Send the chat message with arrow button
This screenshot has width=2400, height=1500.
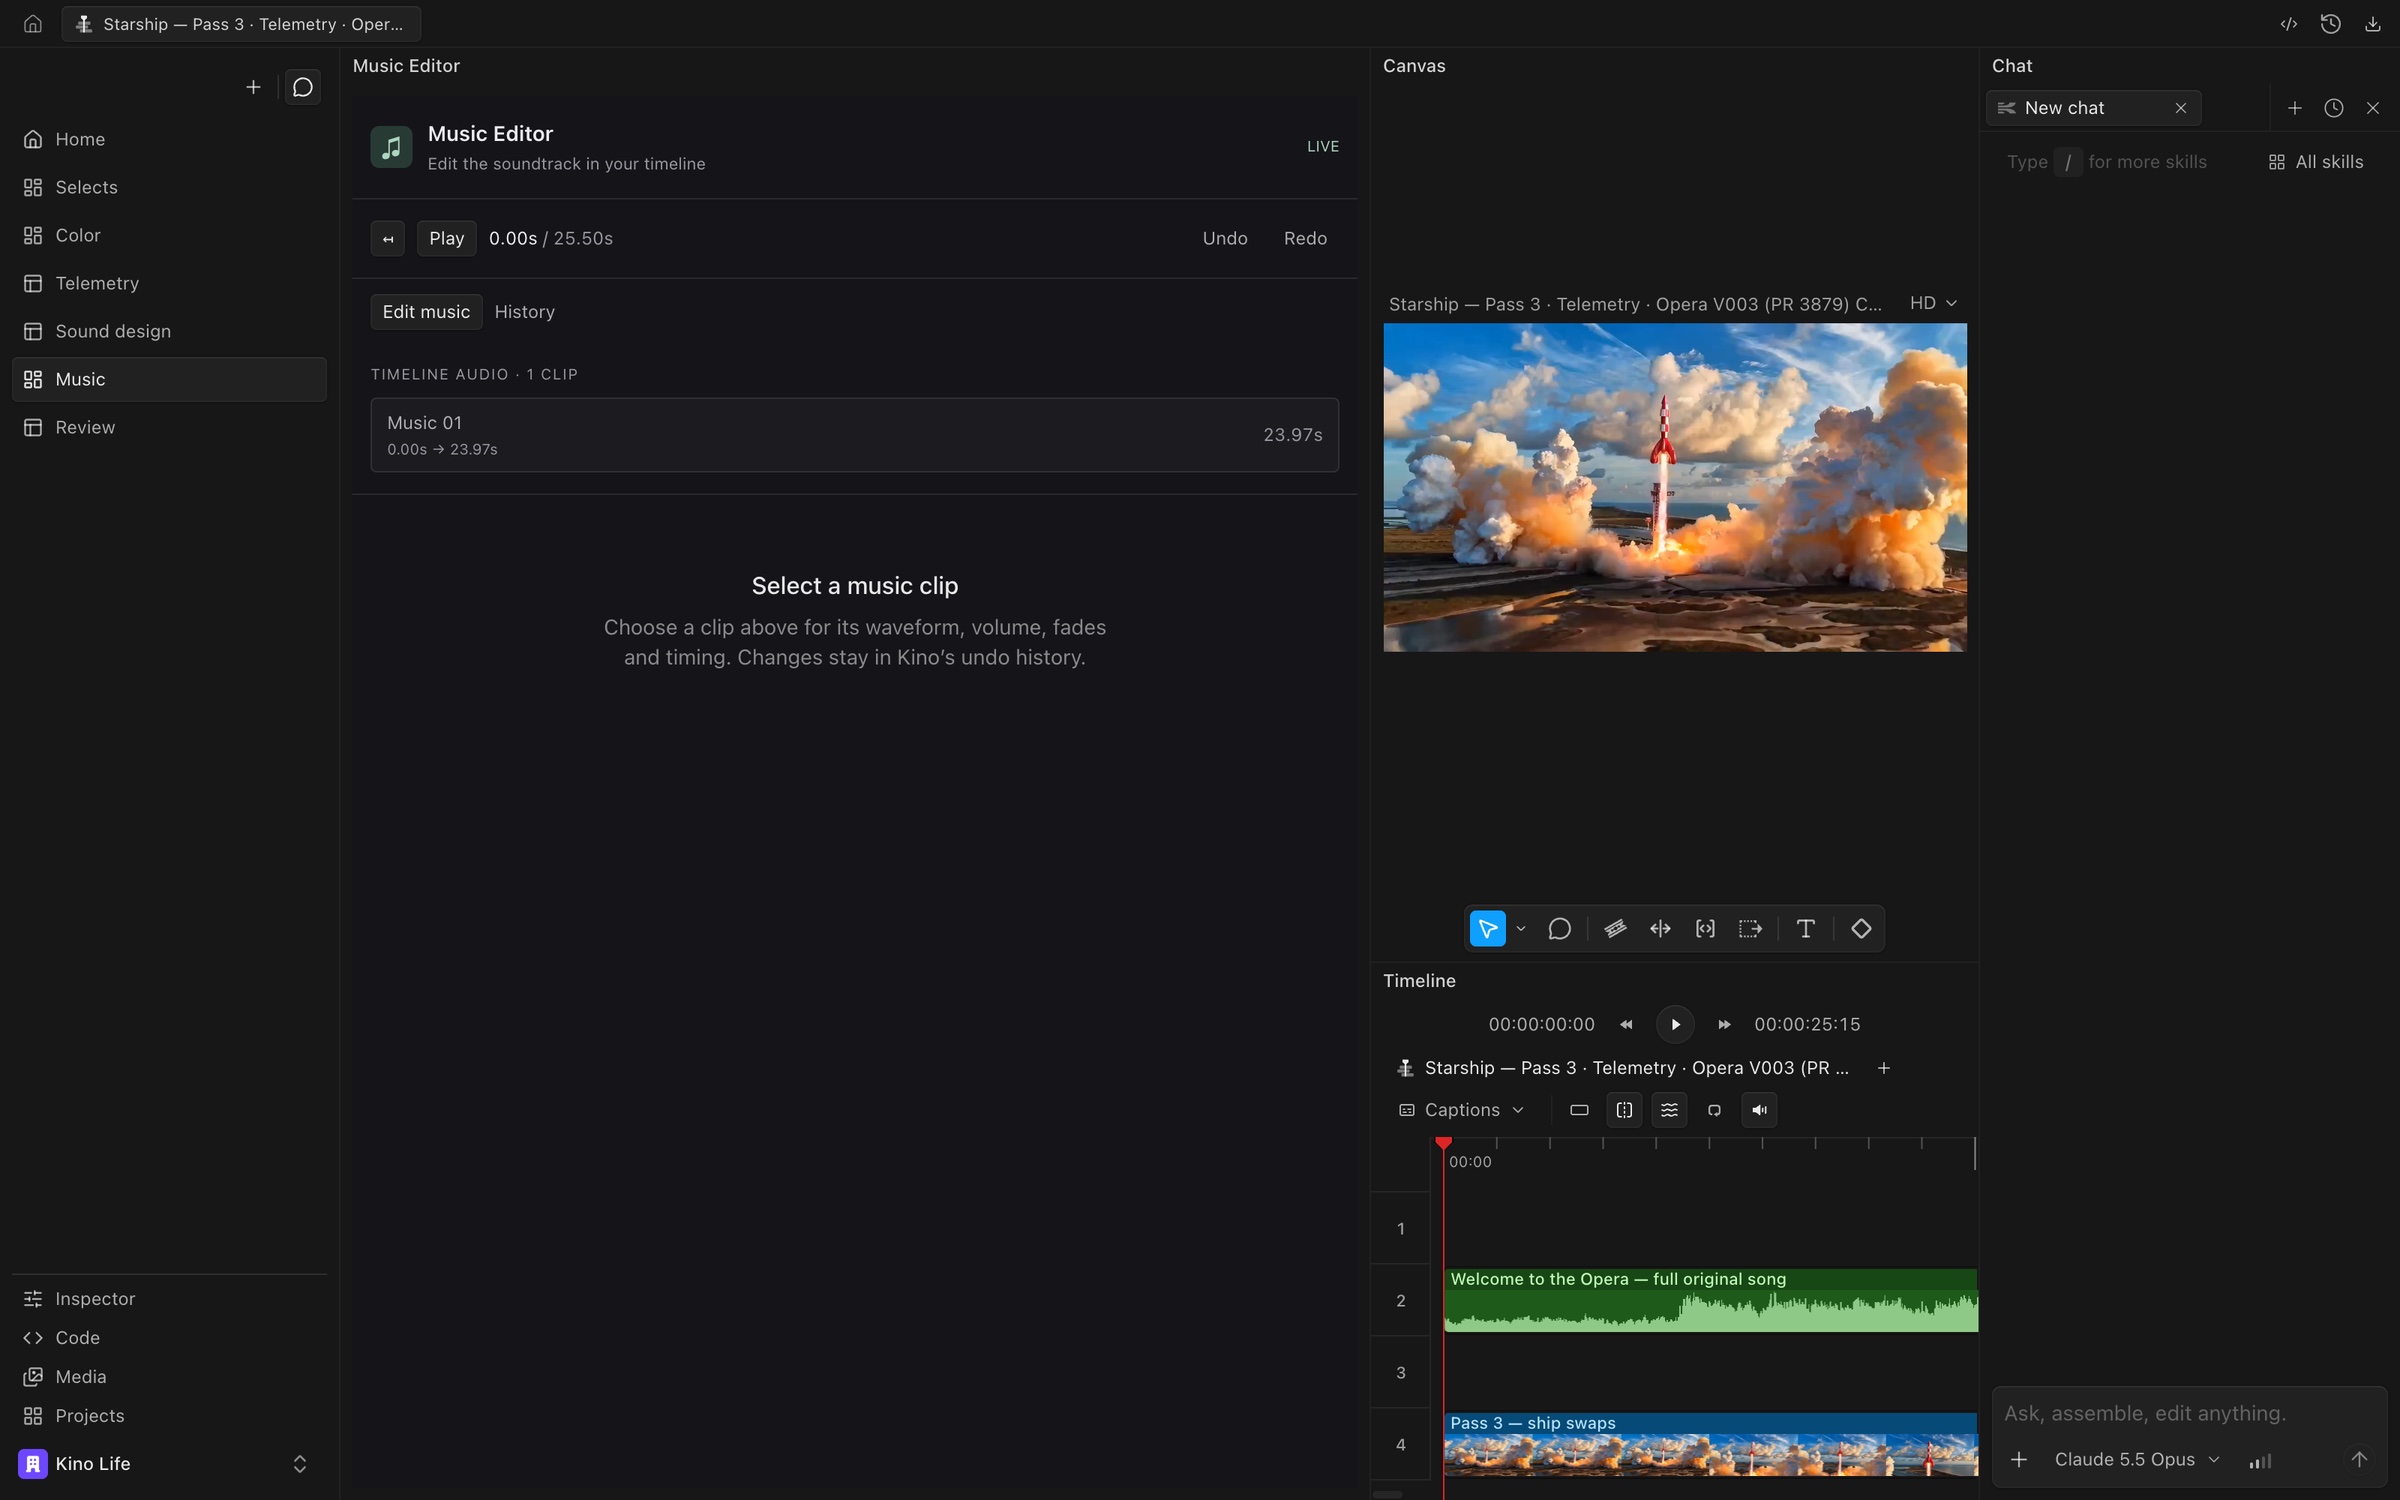(x=2359, y=1460)
